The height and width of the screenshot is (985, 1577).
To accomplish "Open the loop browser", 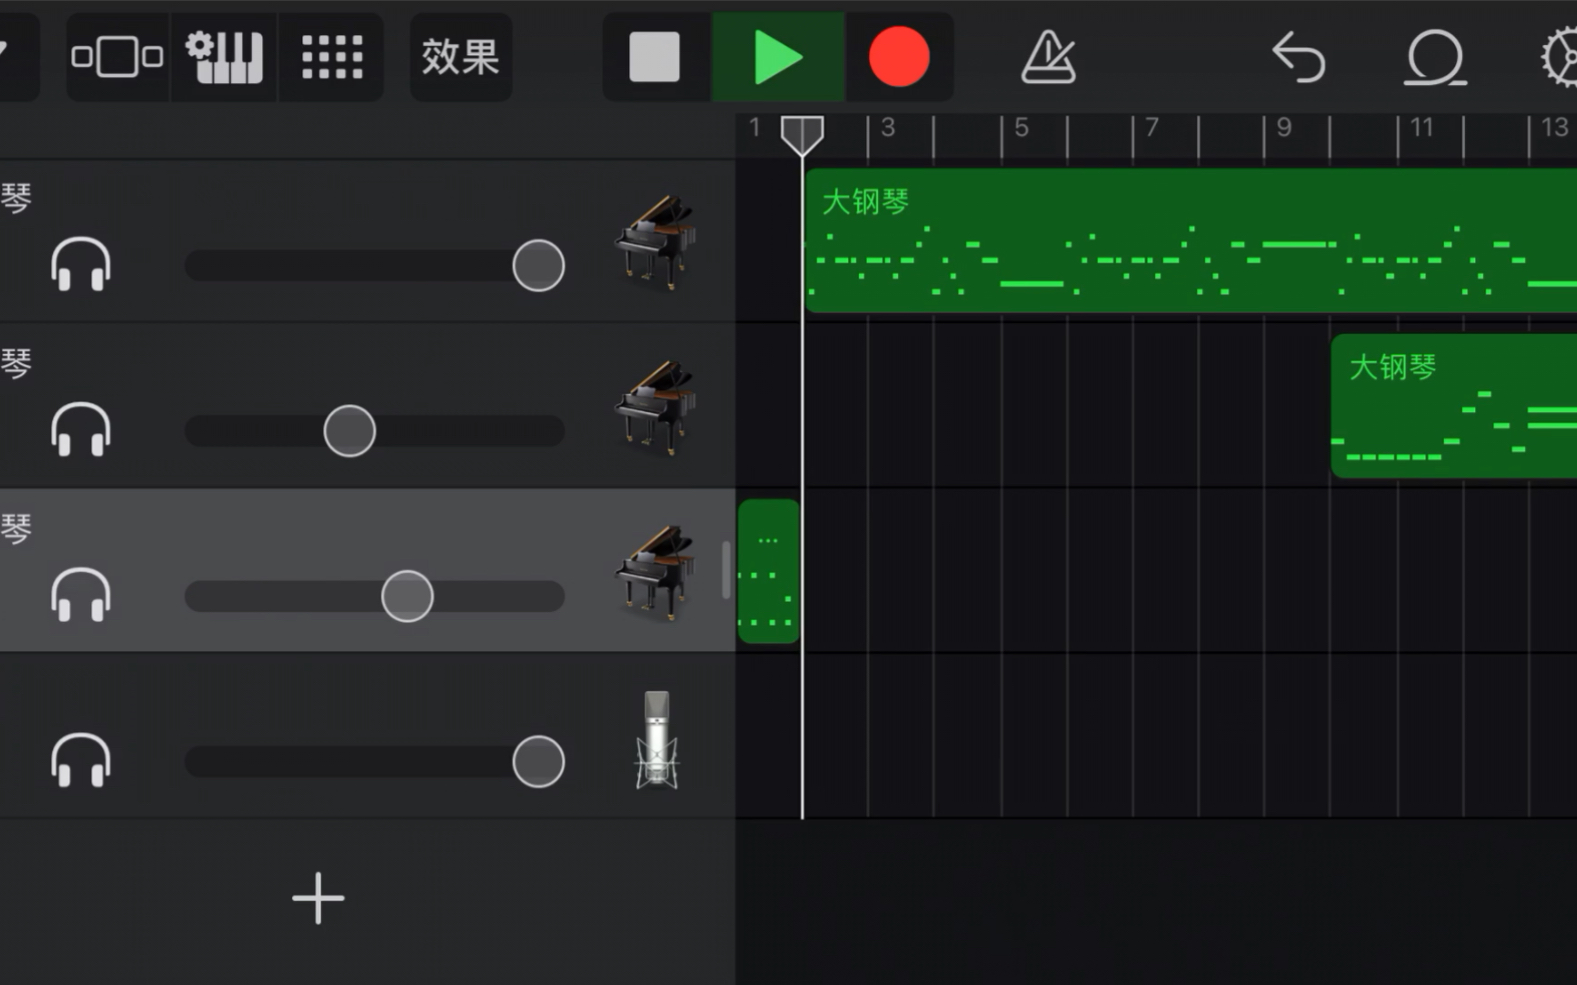I will point(1434,57).
